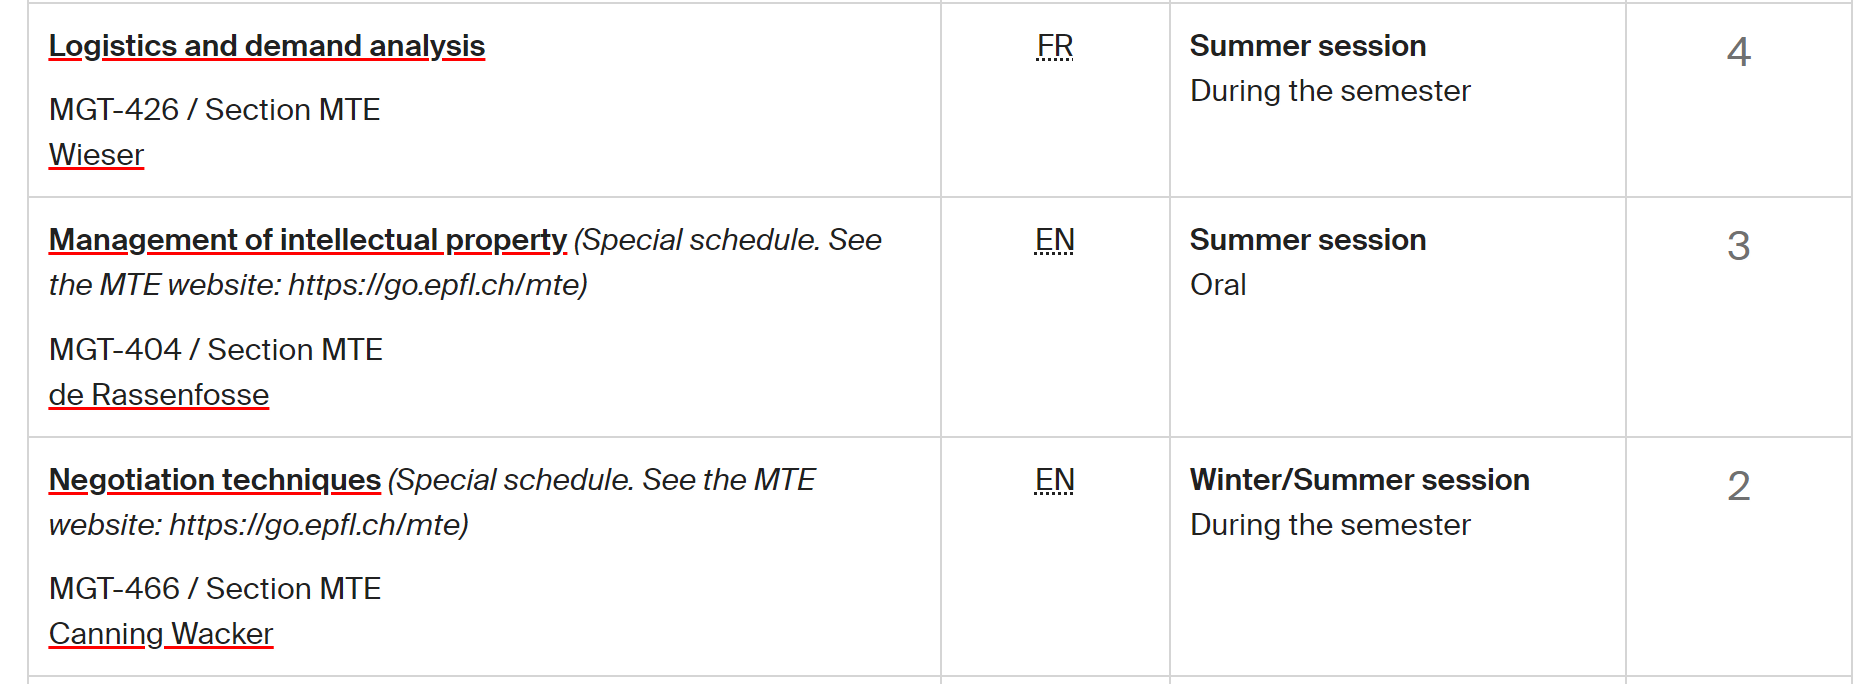Open instructor de Rassenfosse's profile

159,395
